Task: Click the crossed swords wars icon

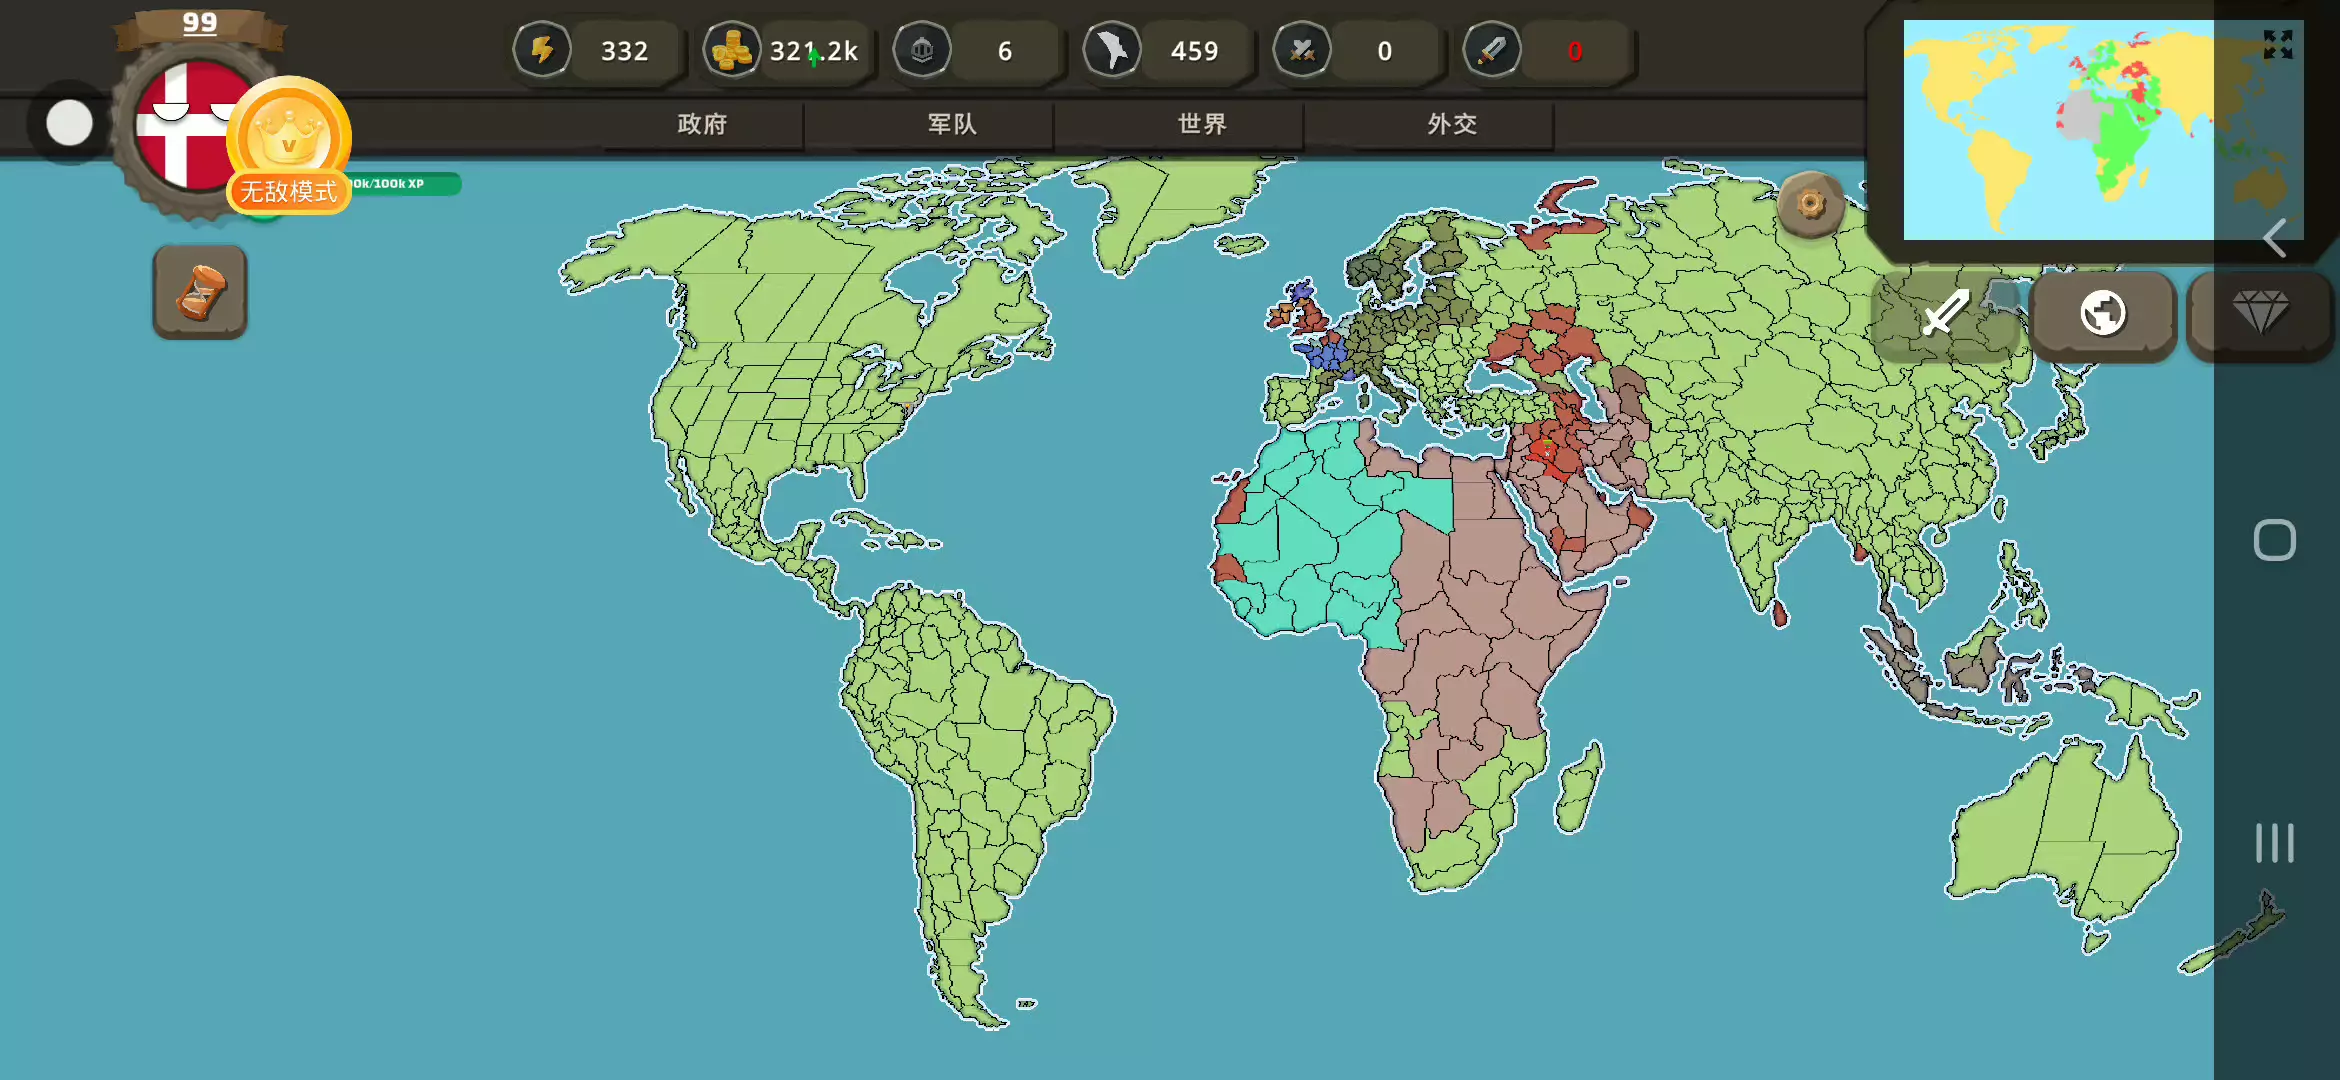Action: tap(1301, 50)
